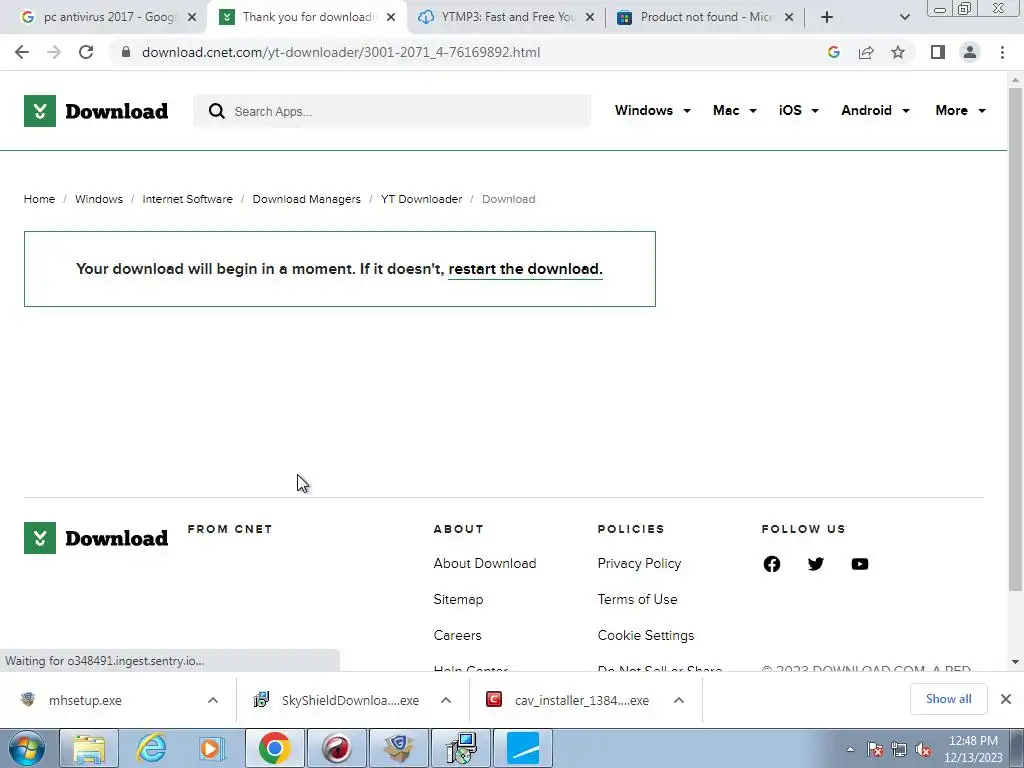Open YT Downloader breadcrumb
The height and width of the screenshot is (768, 1024).
421,199
